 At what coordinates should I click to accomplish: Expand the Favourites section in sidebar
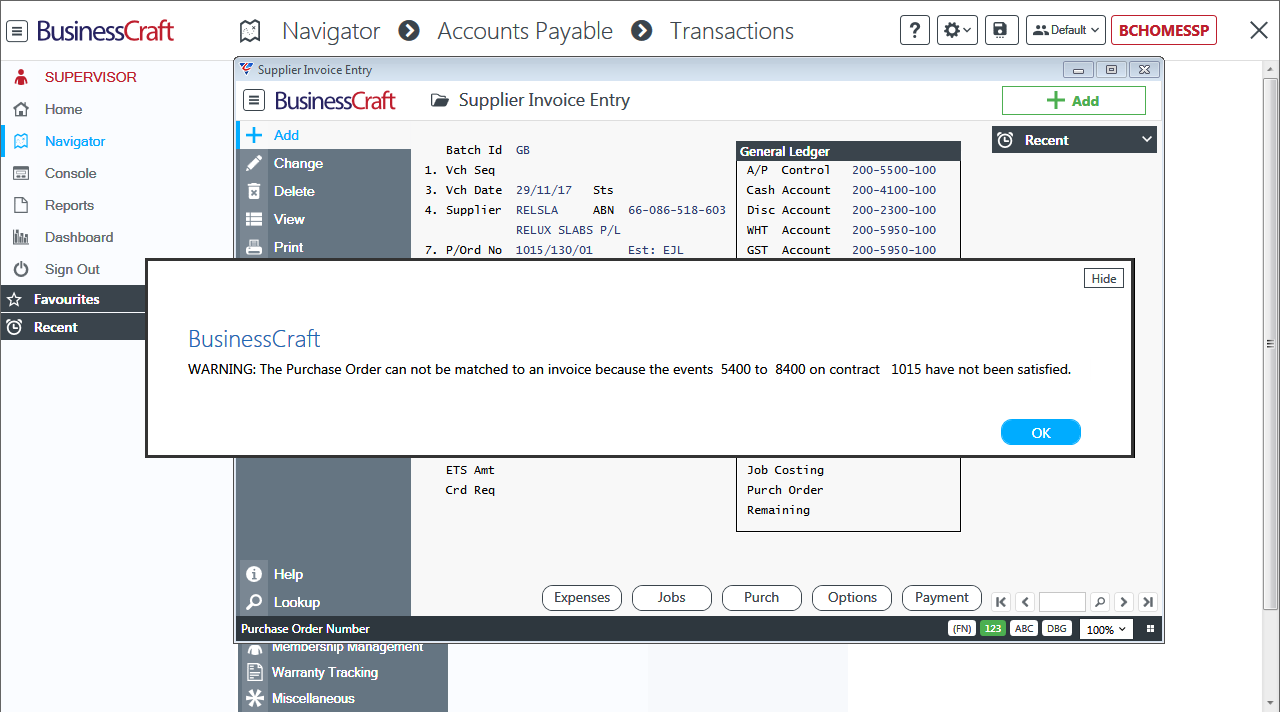pyautogui.click(x=73, y=299)
